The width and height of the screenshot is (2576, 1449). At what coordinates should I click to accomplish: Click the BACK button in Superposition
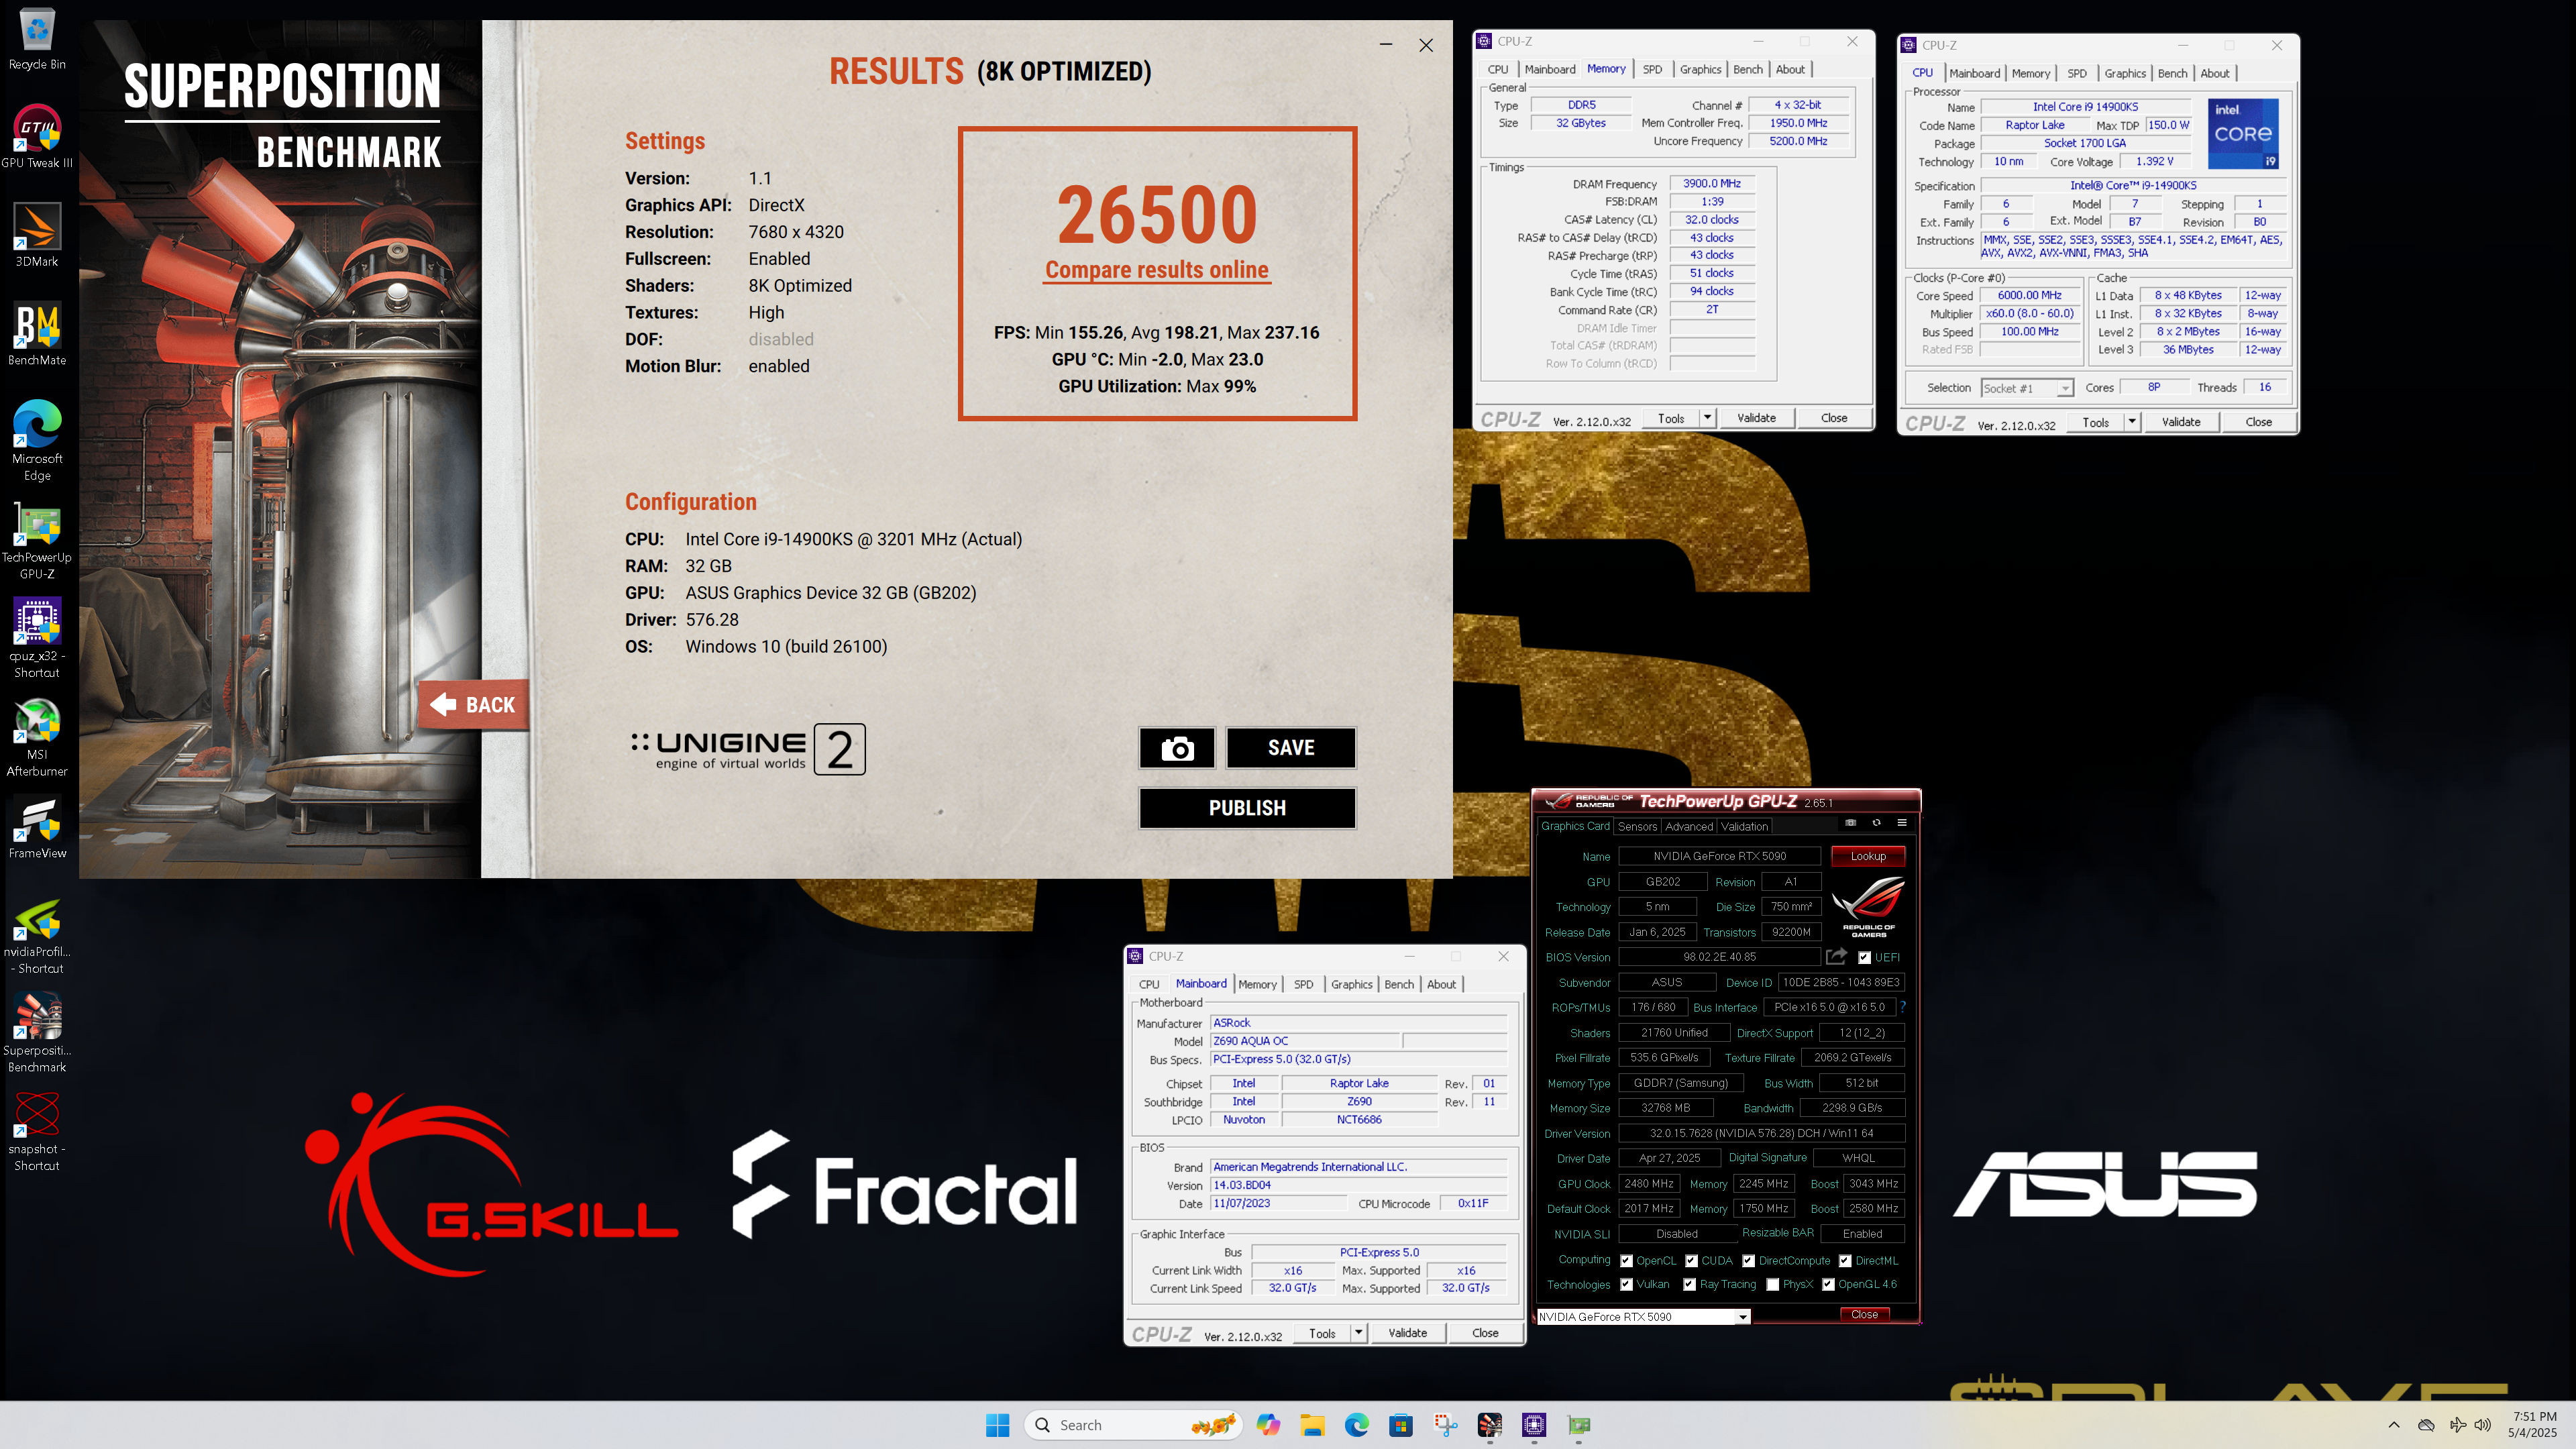473,704
